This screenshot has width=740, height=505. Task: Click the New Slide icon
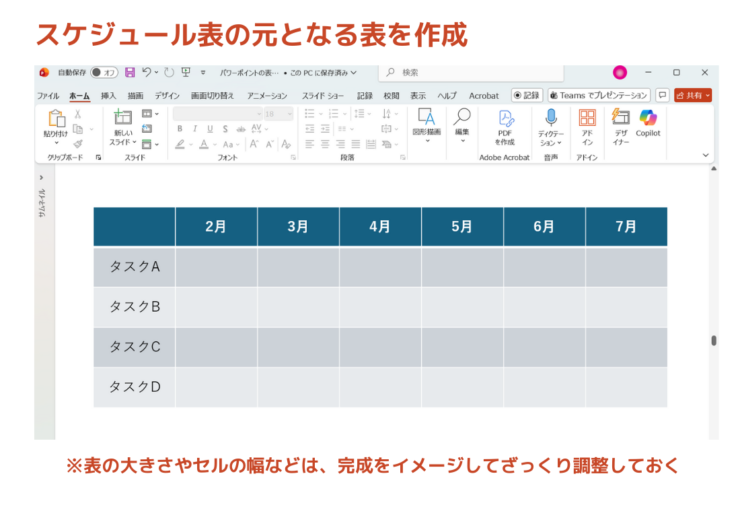click(x=123, y=117)
